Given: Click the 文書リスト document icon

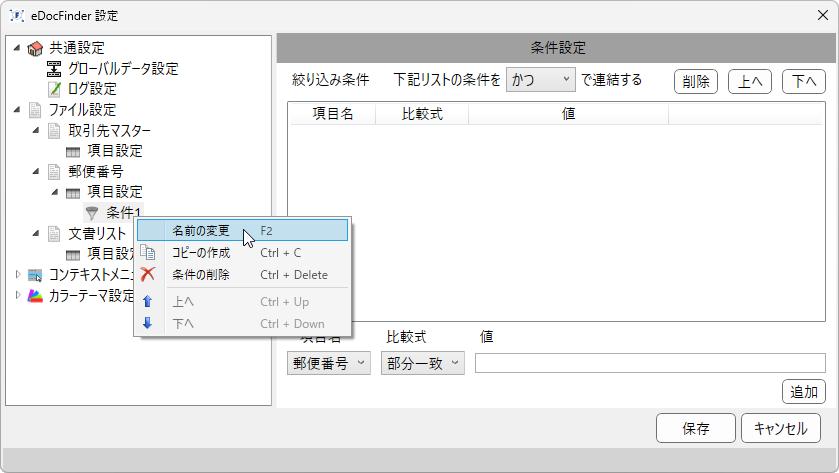Looking at the screenshot, I should pos(54,234).
